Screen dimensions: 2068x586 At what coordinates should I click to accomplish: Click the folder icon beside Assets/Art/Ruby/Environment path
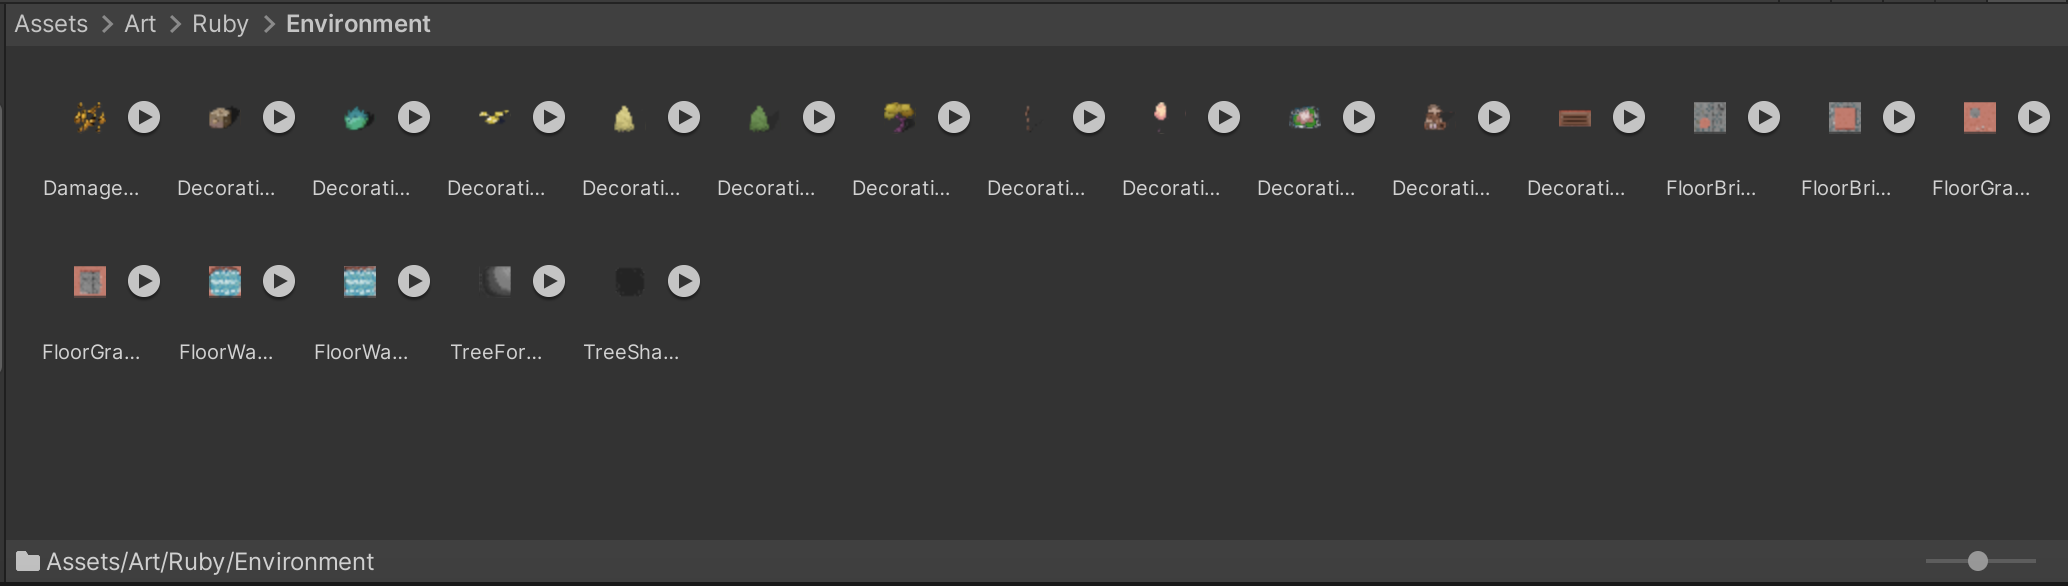pyautogui.click(x=28, y=561)
